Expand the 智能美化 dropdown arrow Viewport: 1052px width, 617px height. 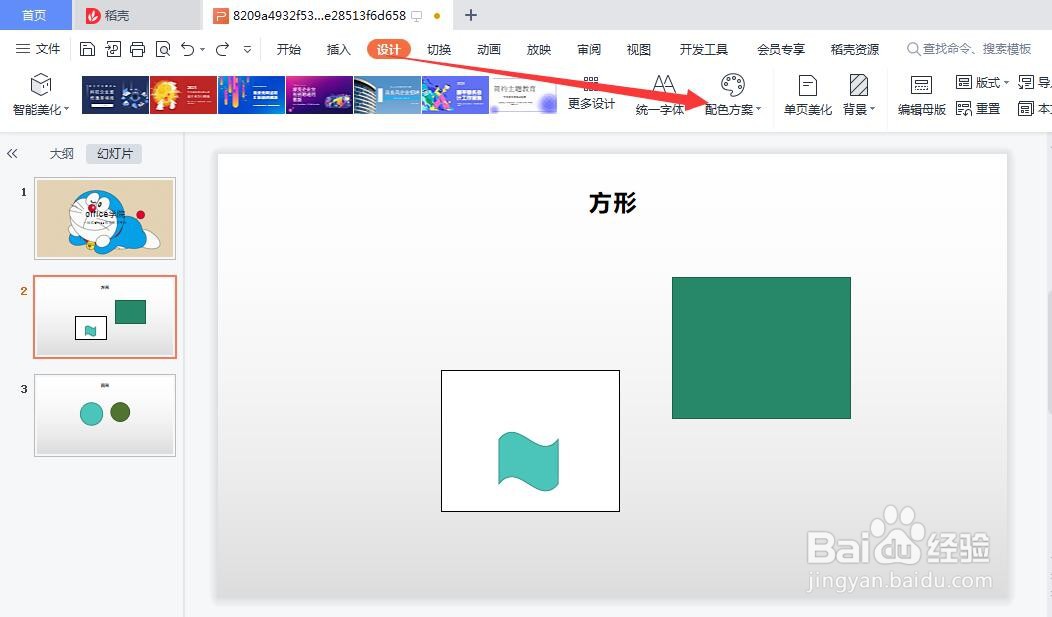[68, 110]
